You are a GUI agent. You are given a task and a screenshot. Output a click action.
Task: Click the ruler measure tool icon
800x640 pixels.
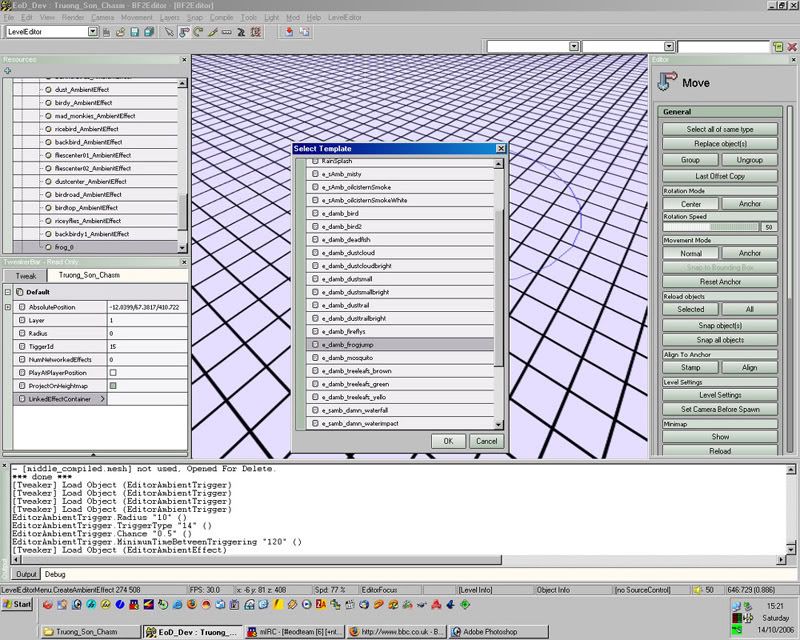227,32
